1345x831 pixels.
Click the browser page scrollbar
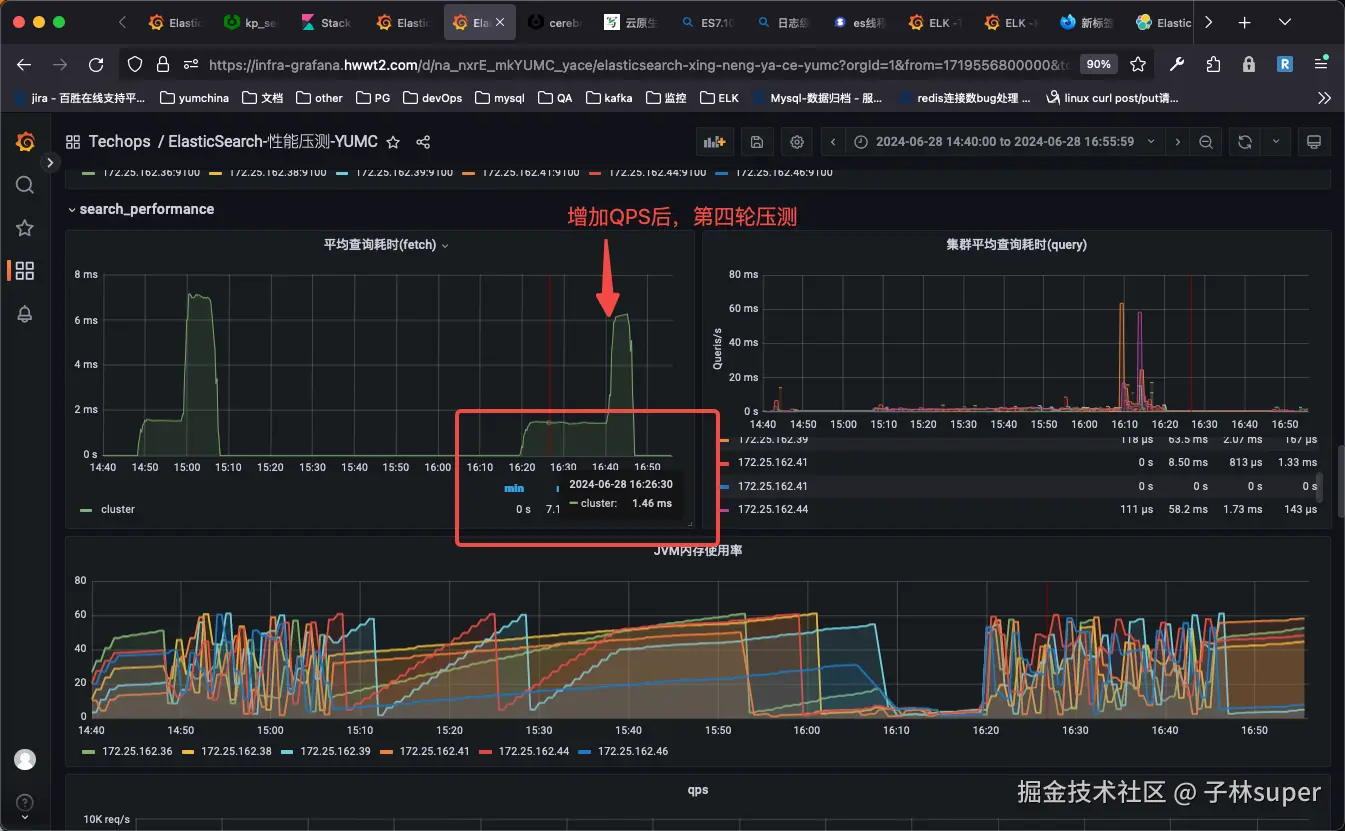1341,479
